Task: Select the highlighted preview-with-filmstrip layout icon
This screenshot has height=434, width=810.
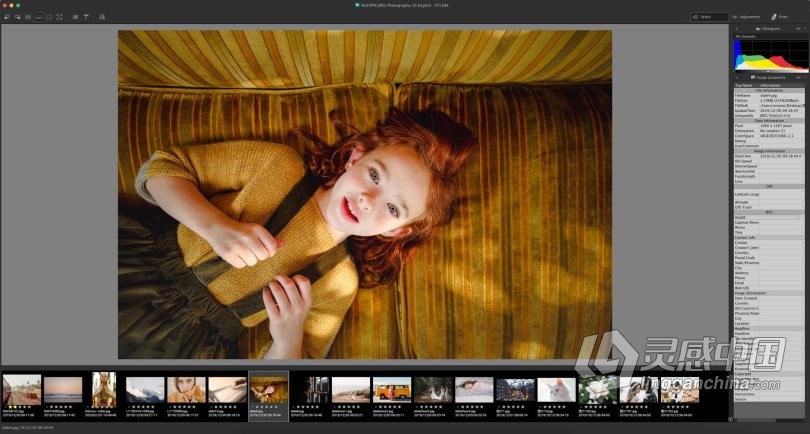Action: (x=38, y=17)
